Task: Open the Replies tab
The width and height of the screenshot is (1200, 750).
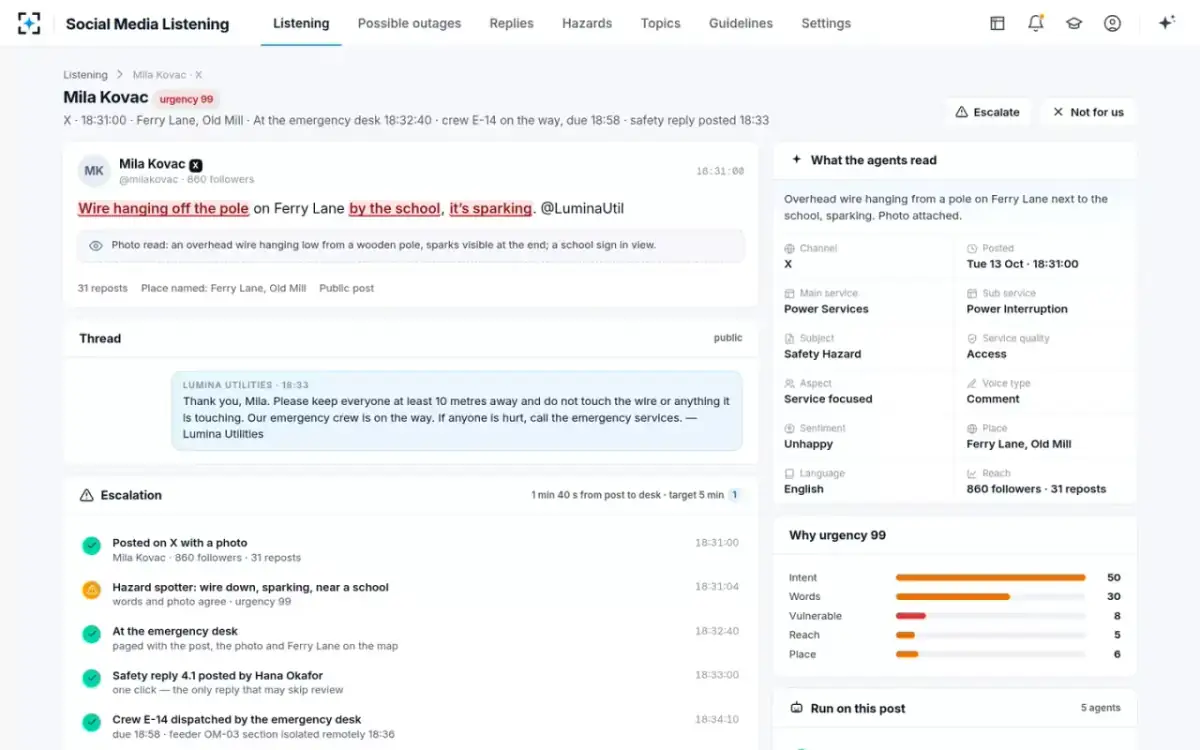Action: pos(512,23)
